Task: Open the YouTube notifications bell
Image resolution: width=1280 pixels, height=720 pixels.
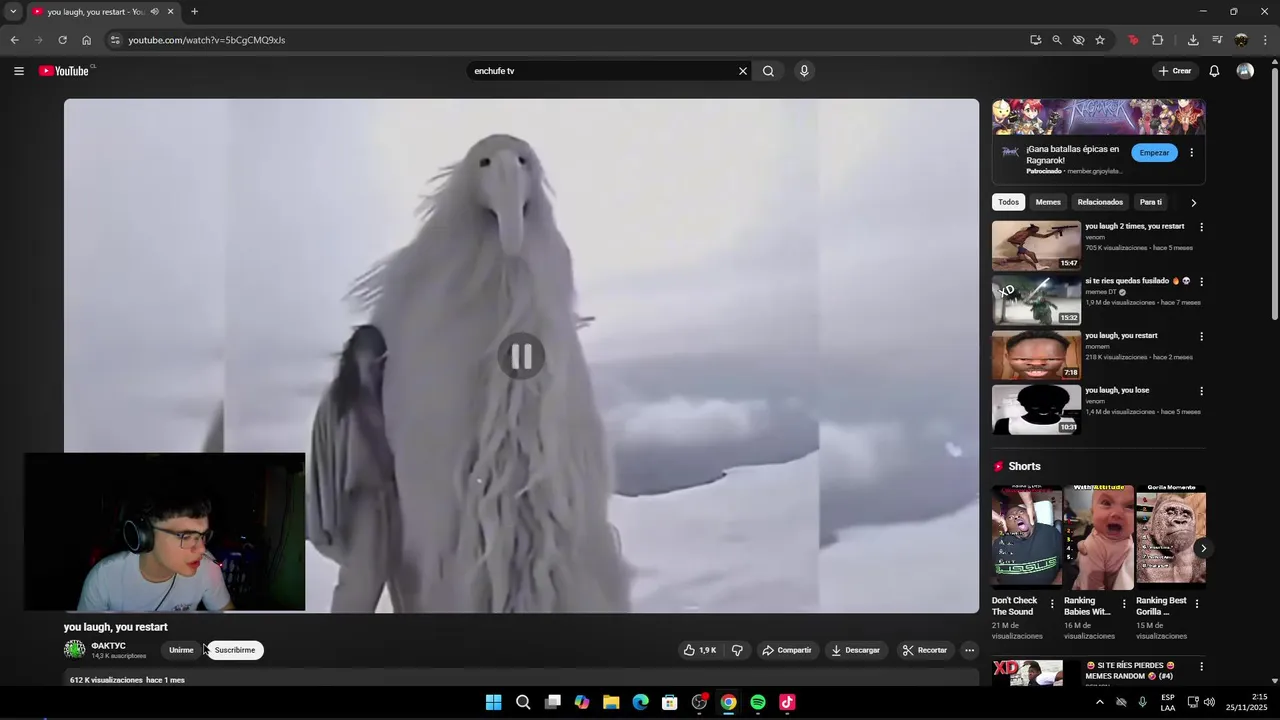Action: click(1214, 71)
